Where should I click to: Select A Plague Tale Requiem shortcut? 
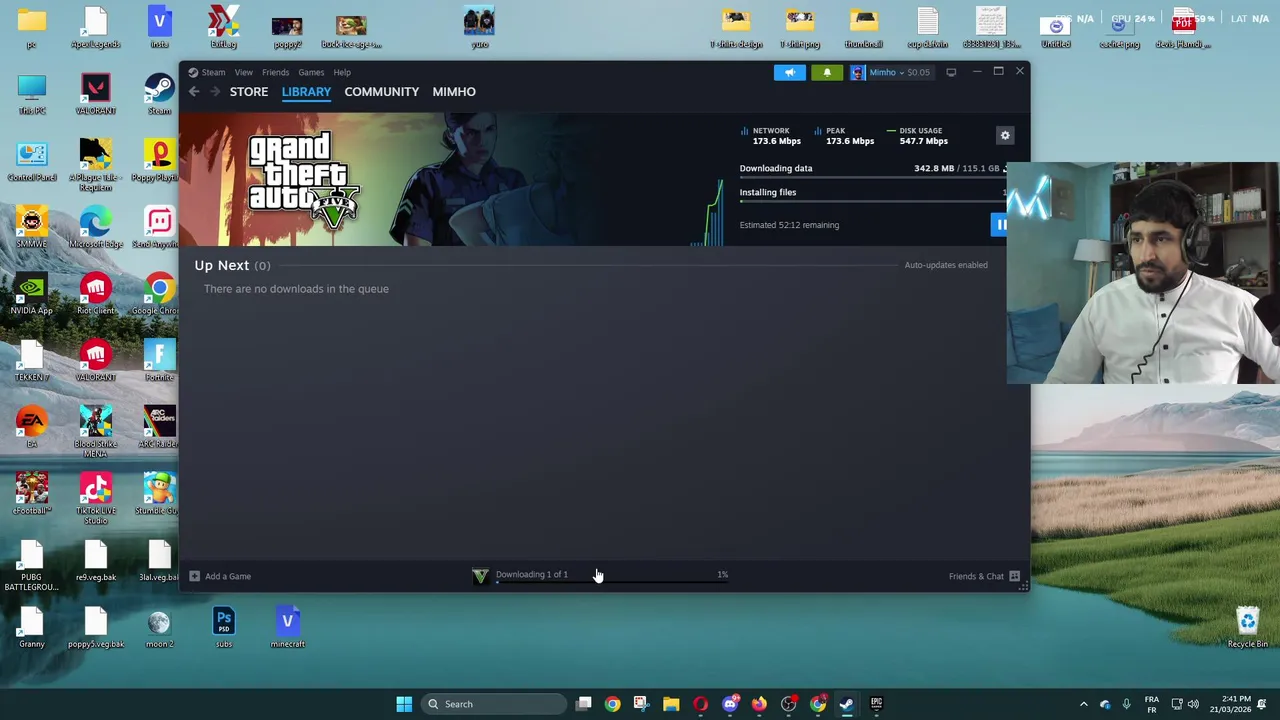click(x=95, y=165)
